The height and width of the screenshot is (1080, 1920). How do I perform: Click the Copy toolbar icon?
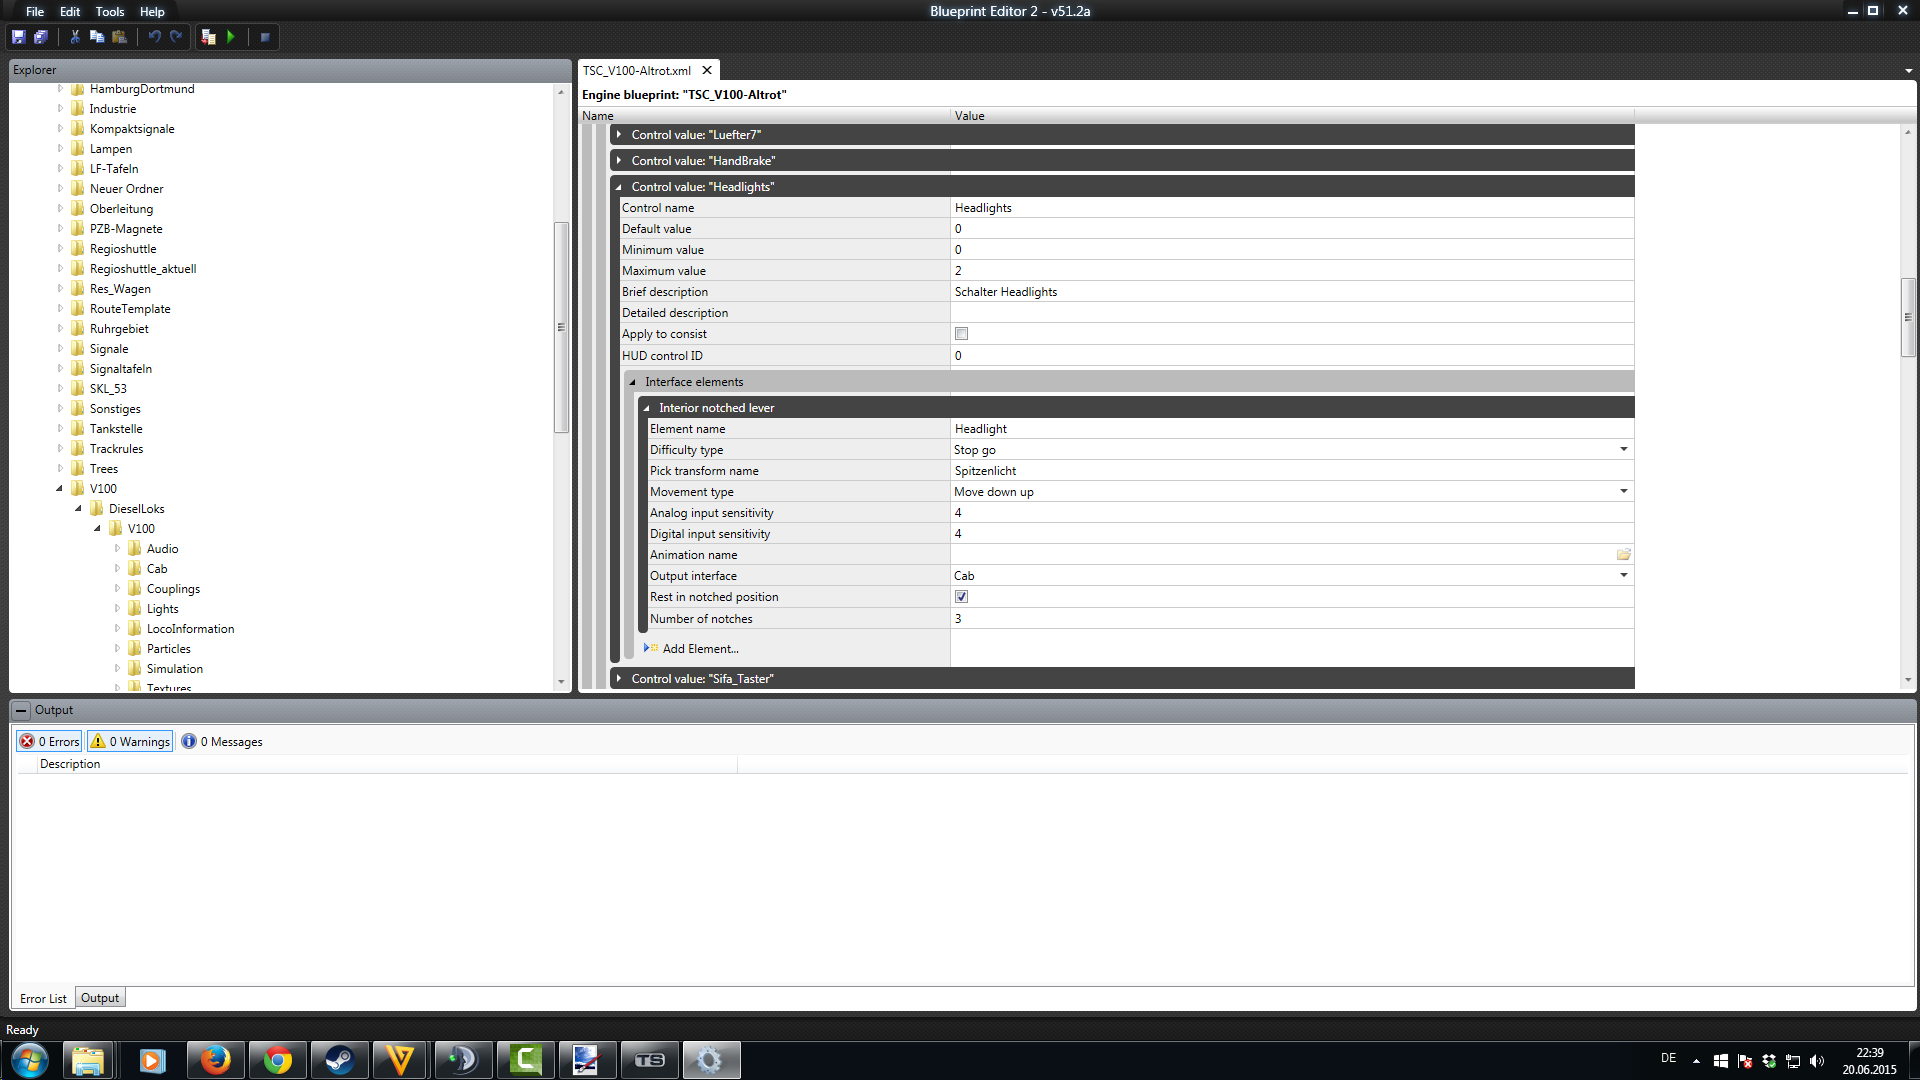coord(97,37)
